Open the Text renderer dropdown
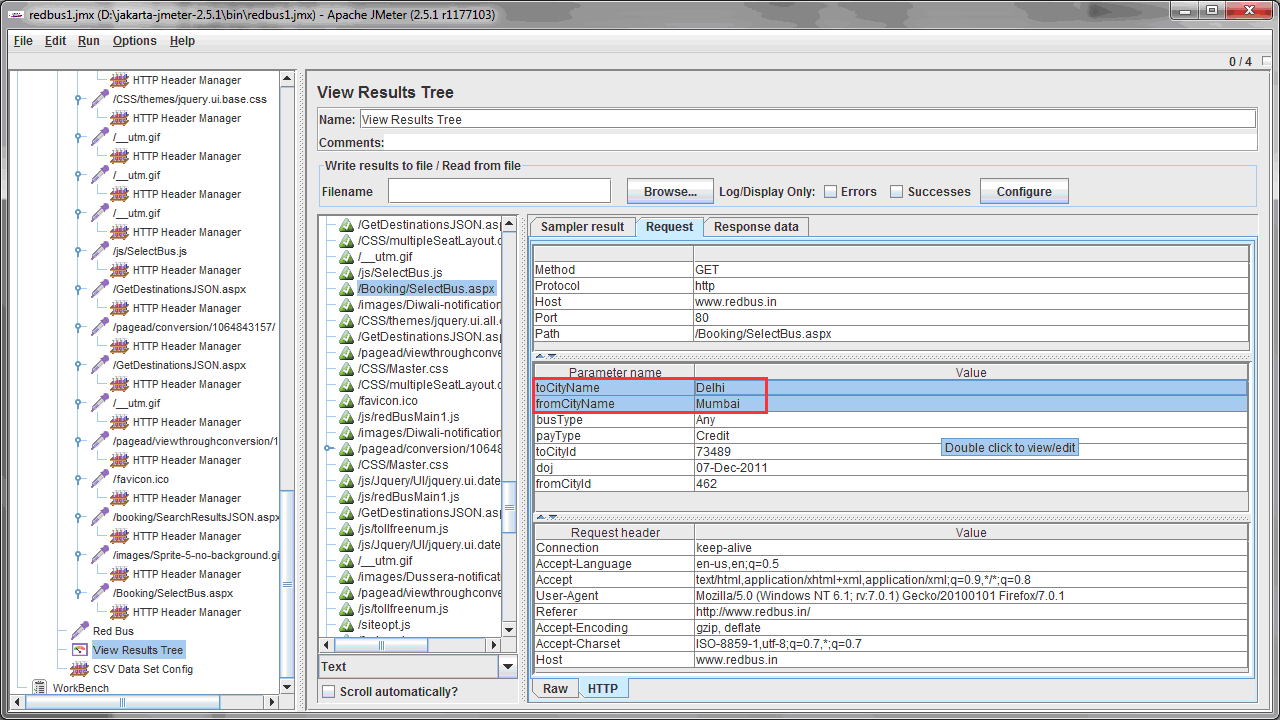Screen dimensions: 1280x720 [x=508, y=667]
